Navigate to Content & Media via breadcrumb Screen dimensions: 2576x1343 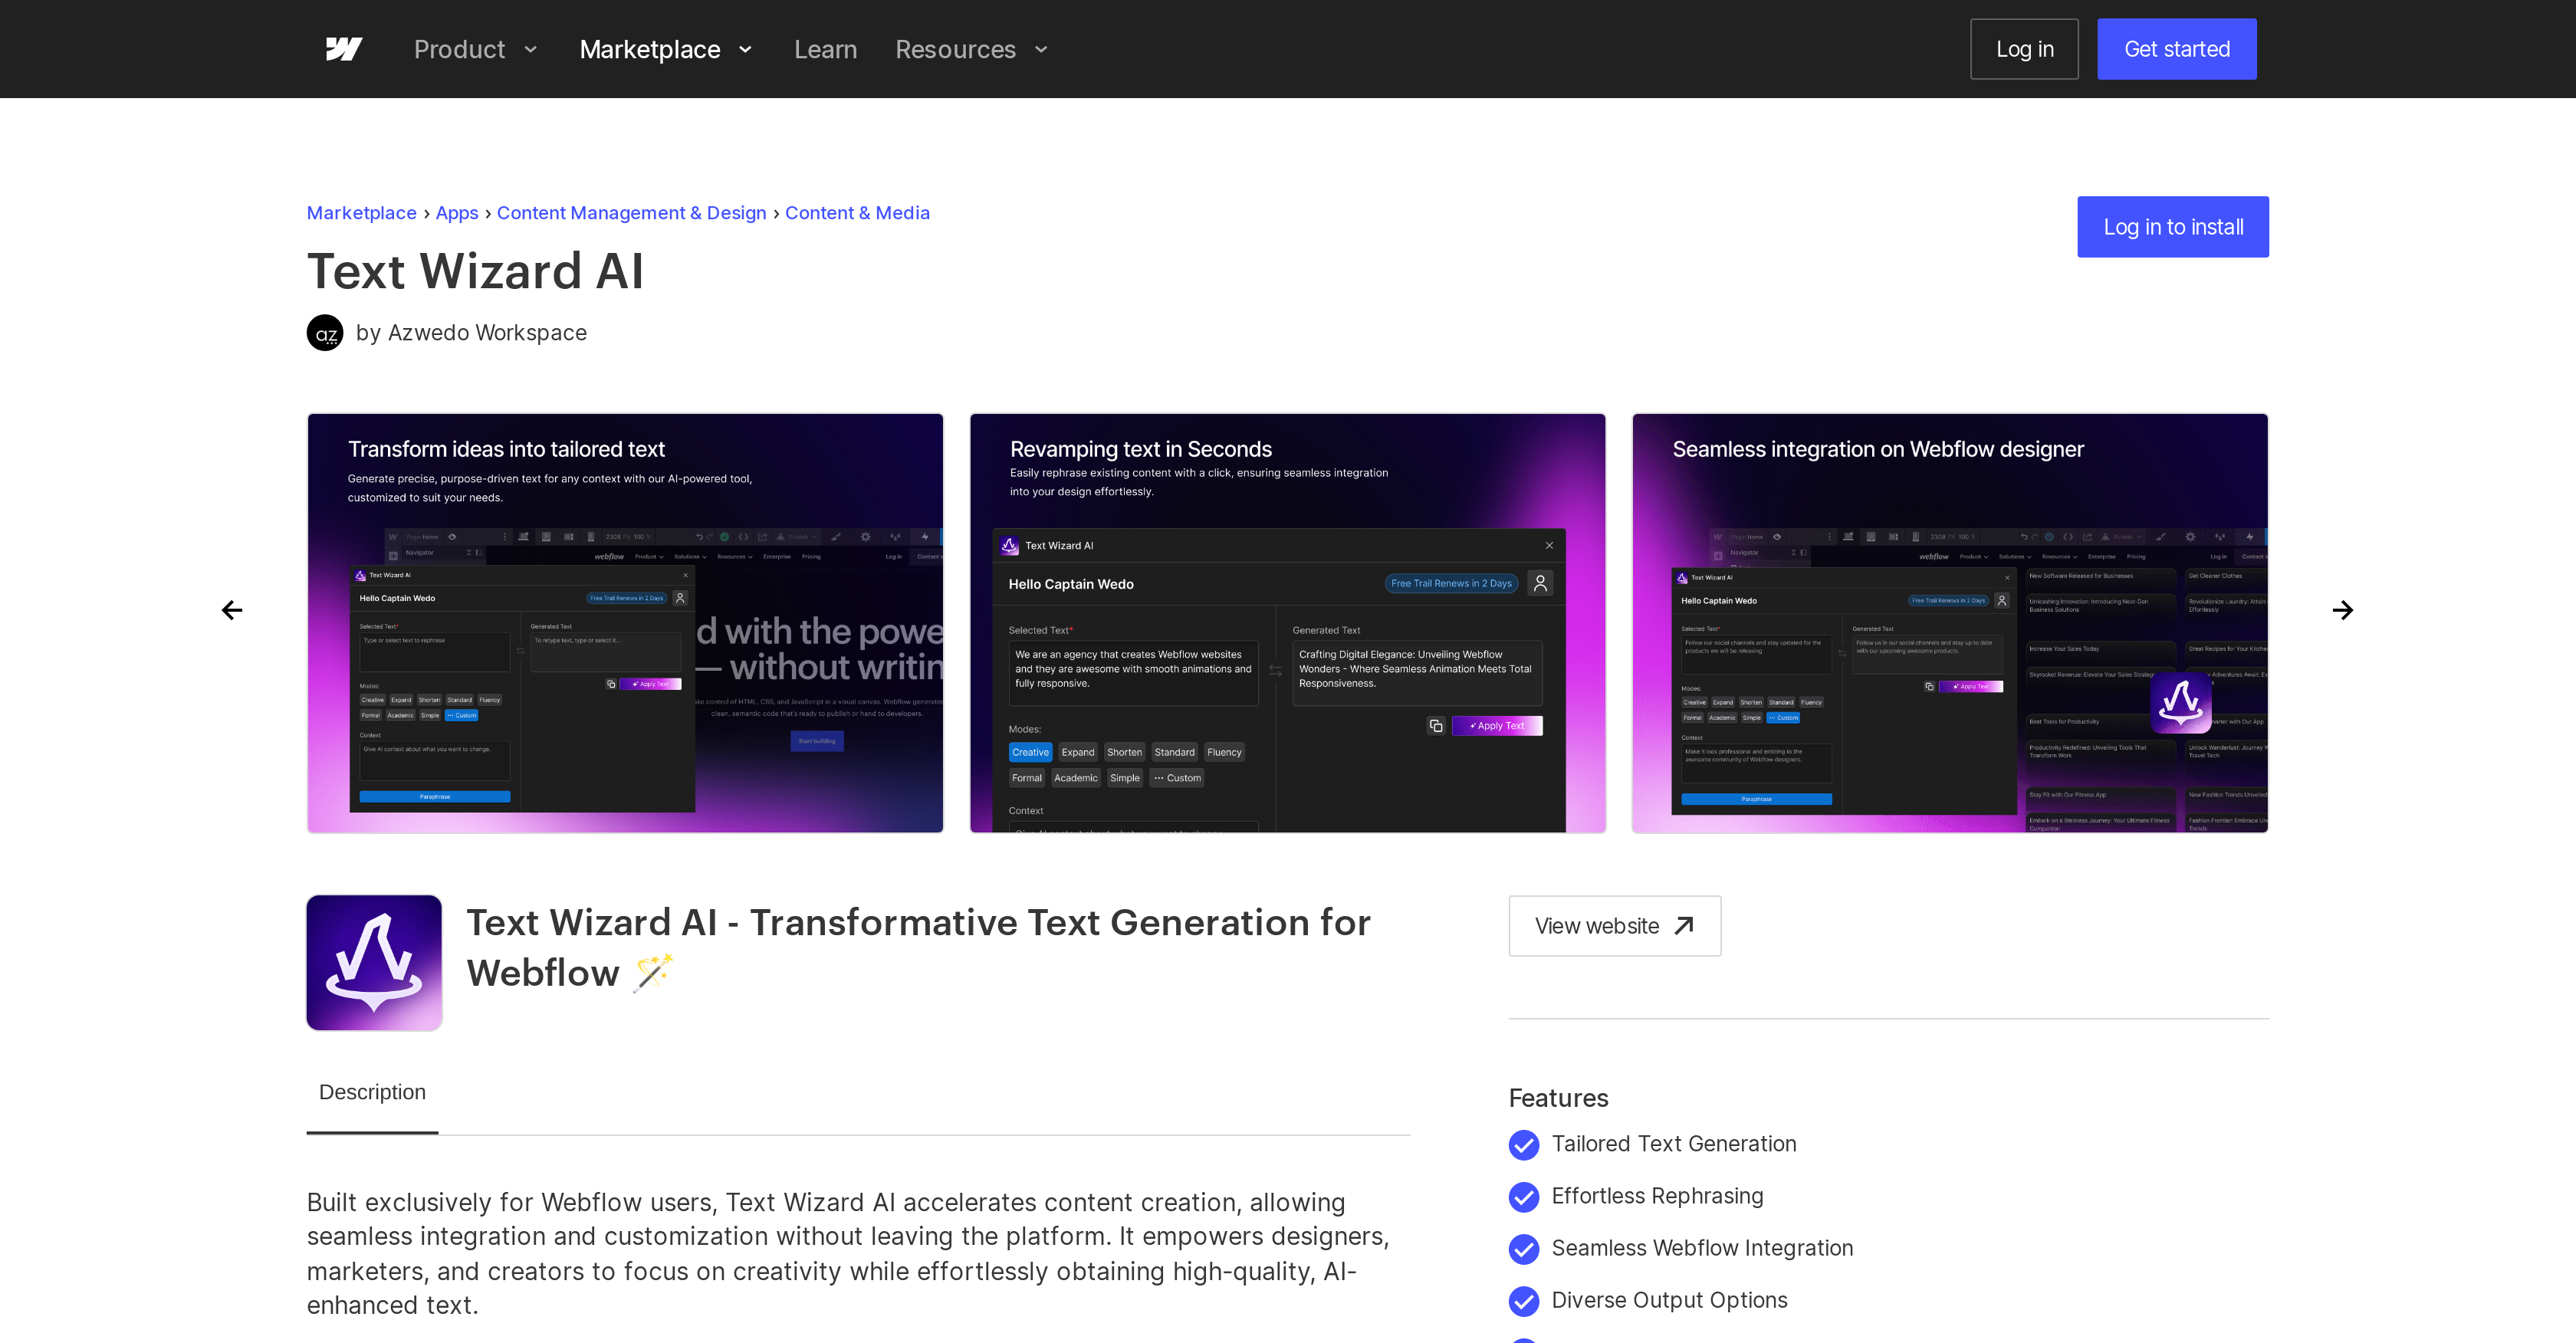857,212
